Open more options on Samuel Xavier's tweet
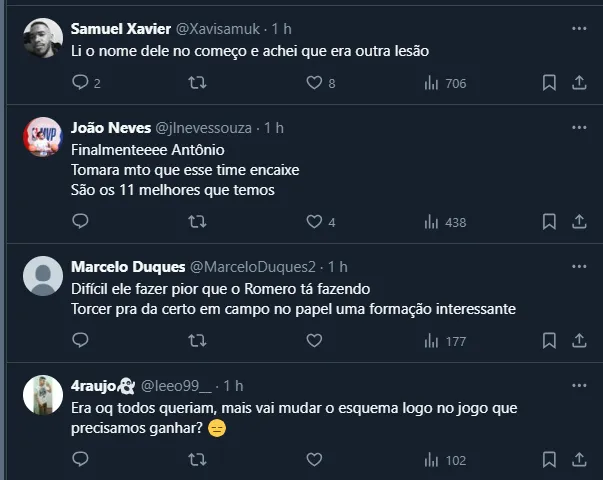 [x=578, y=28]
